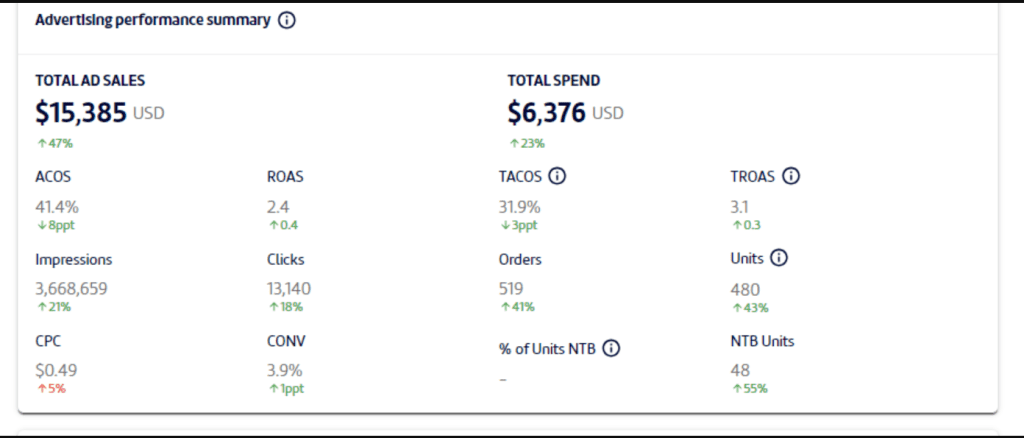1024x438 pixels.
Task: Click the red CPC 5% increase indicator
Action: tap(51, 388)
